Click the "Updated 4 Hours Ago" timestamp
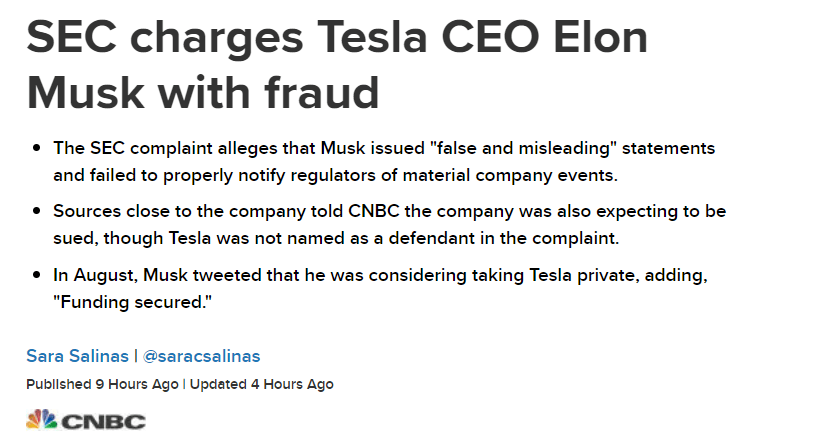The width and height of the screenshot is (832, 441). (262, 384)
